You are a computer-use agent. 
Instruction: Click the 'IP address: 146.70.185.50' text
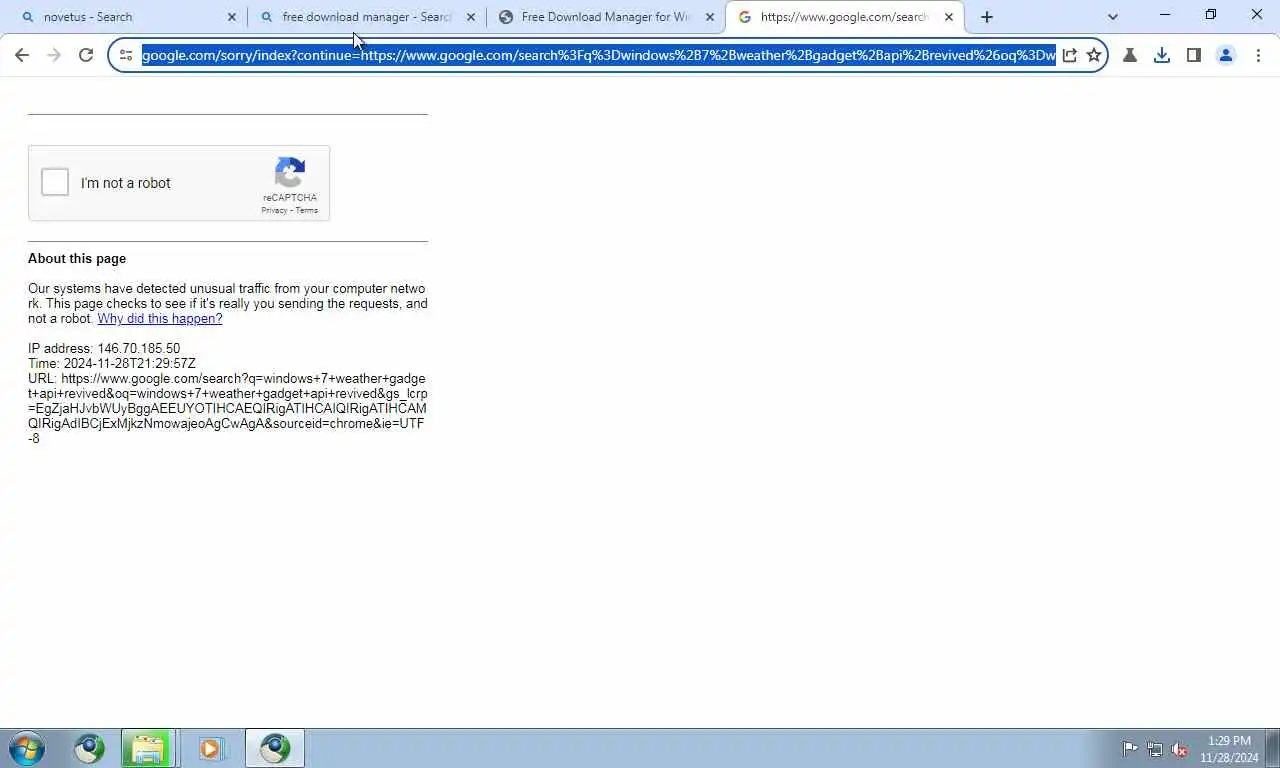104,349
